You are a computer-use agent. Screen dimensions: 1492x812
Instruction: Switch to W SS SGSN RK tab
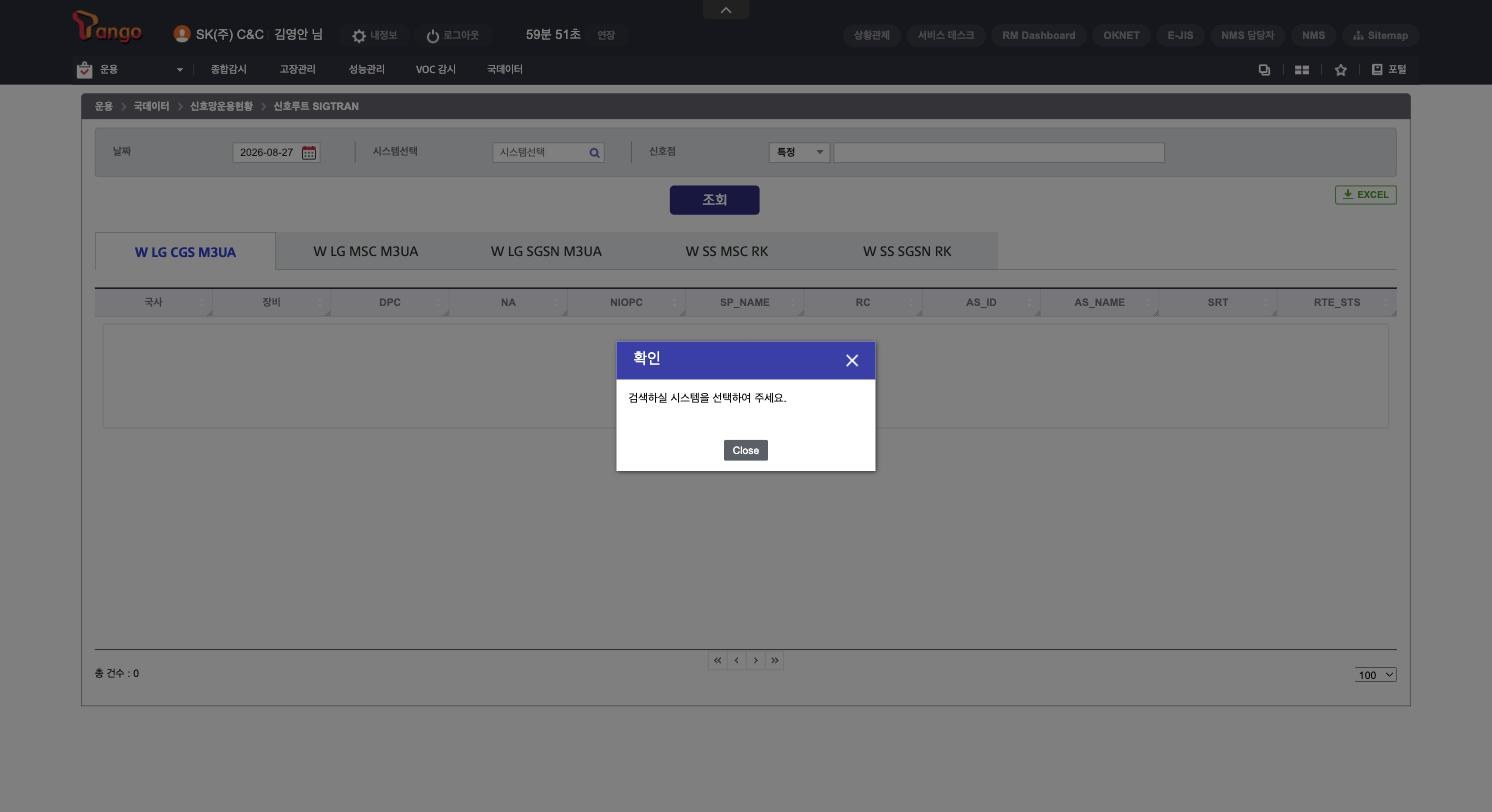coord(907,251)
